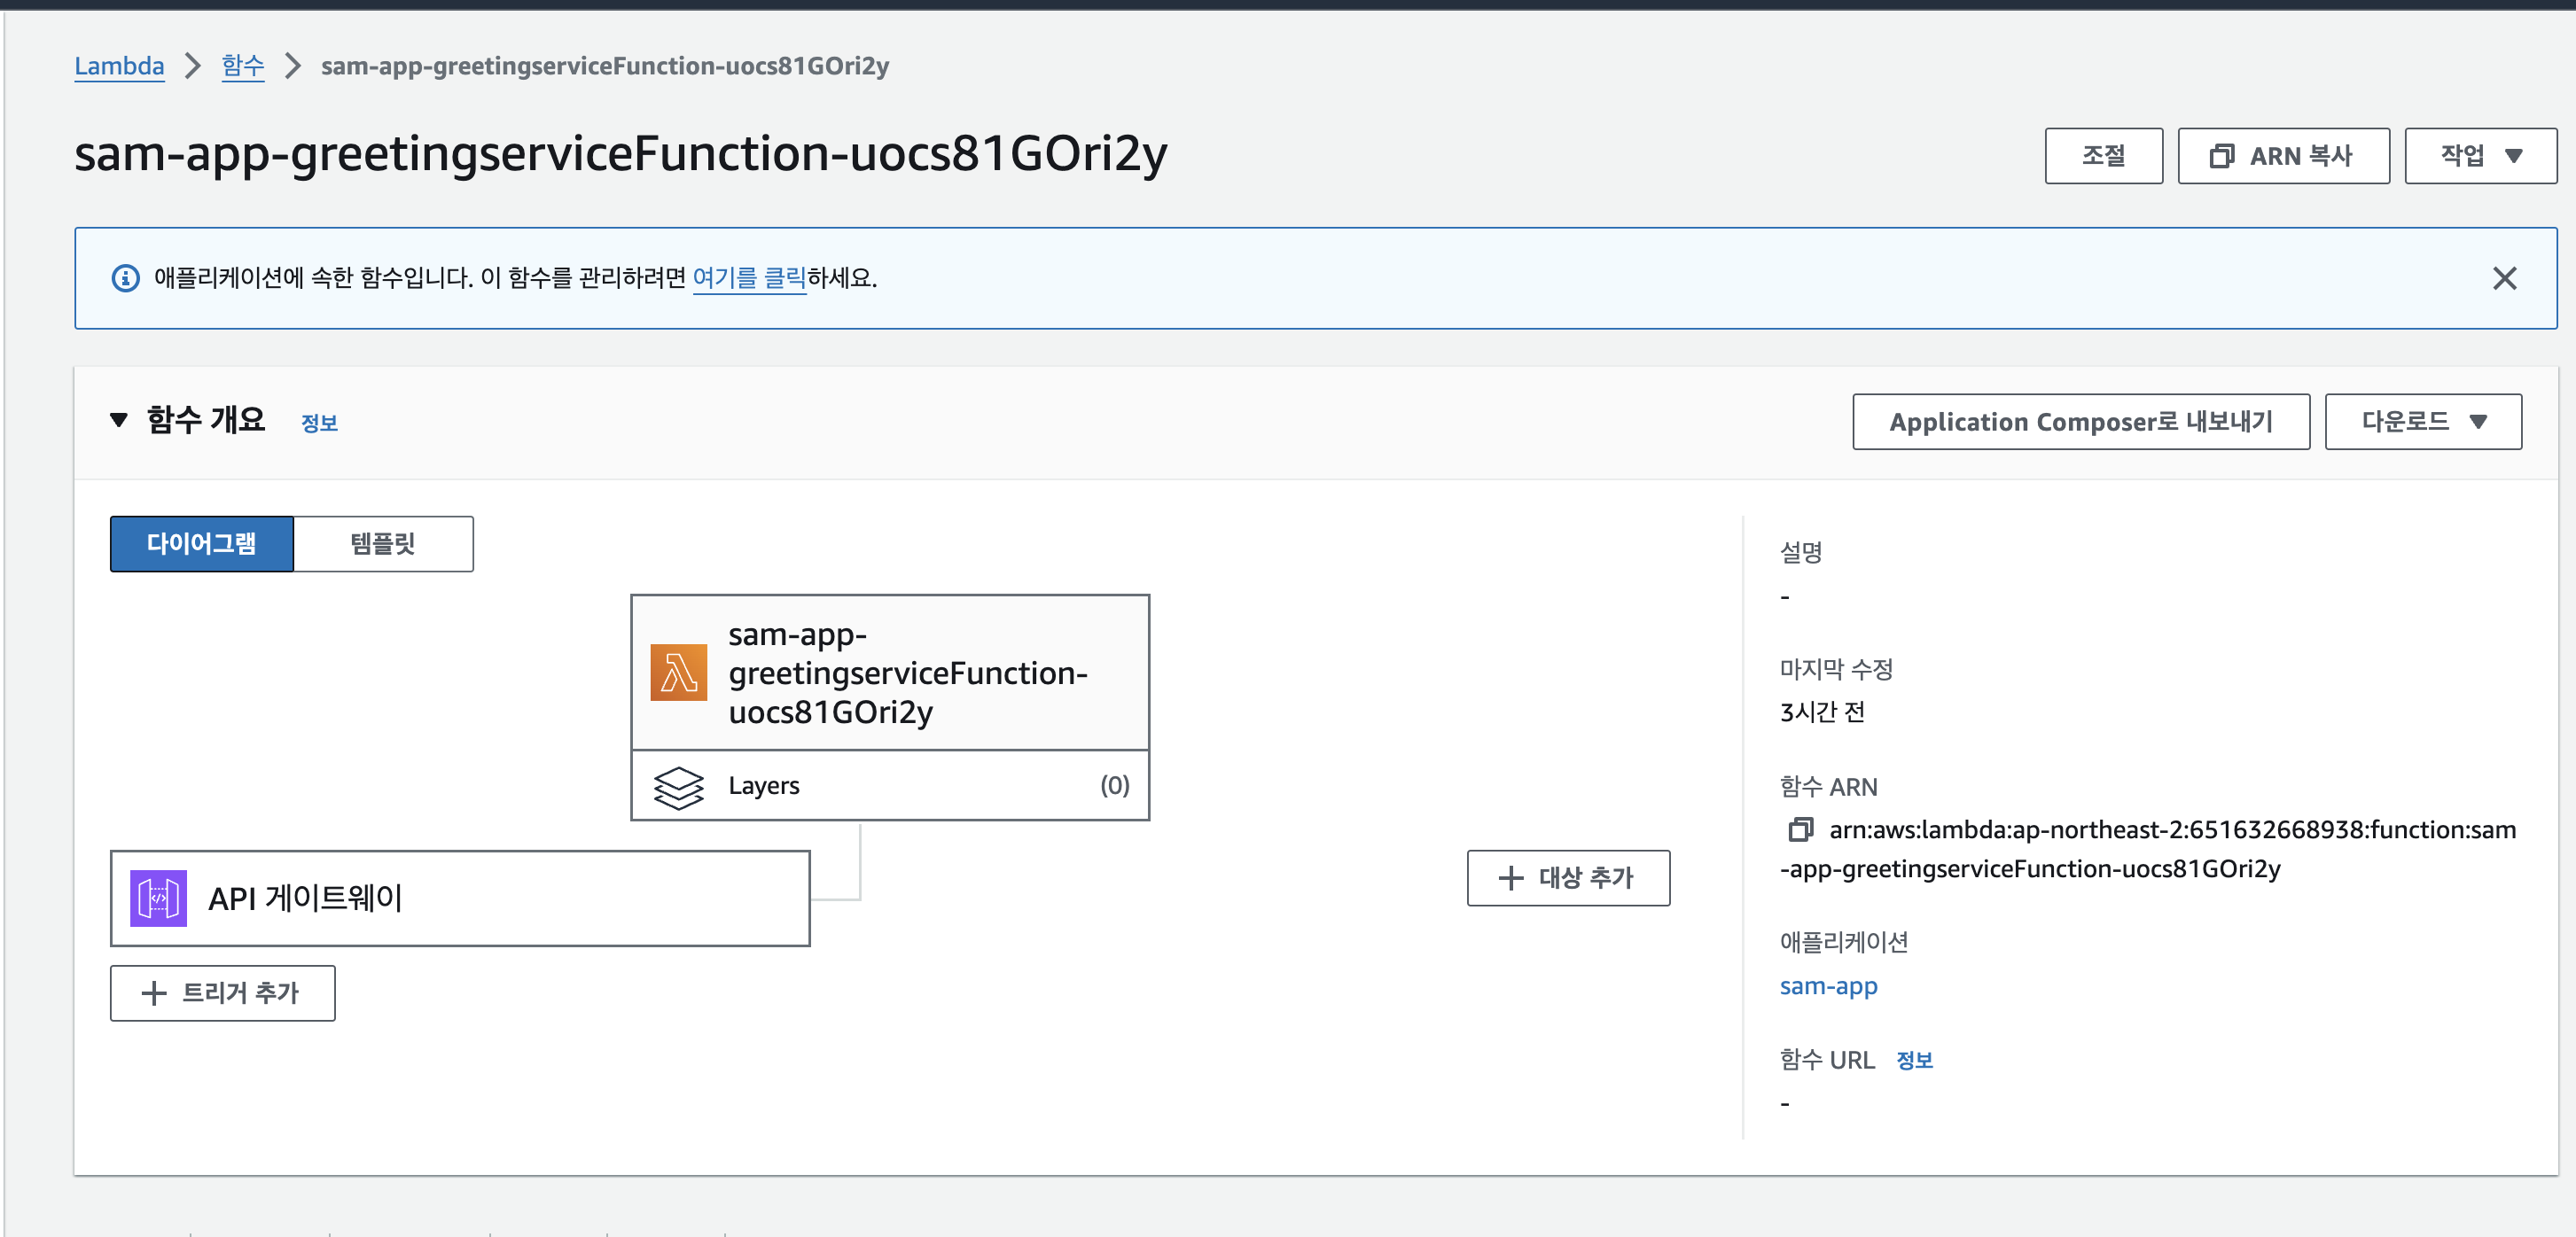Open 정보 link next to 함수 URL
2576x1237 pixels.
(1914, 1060)
